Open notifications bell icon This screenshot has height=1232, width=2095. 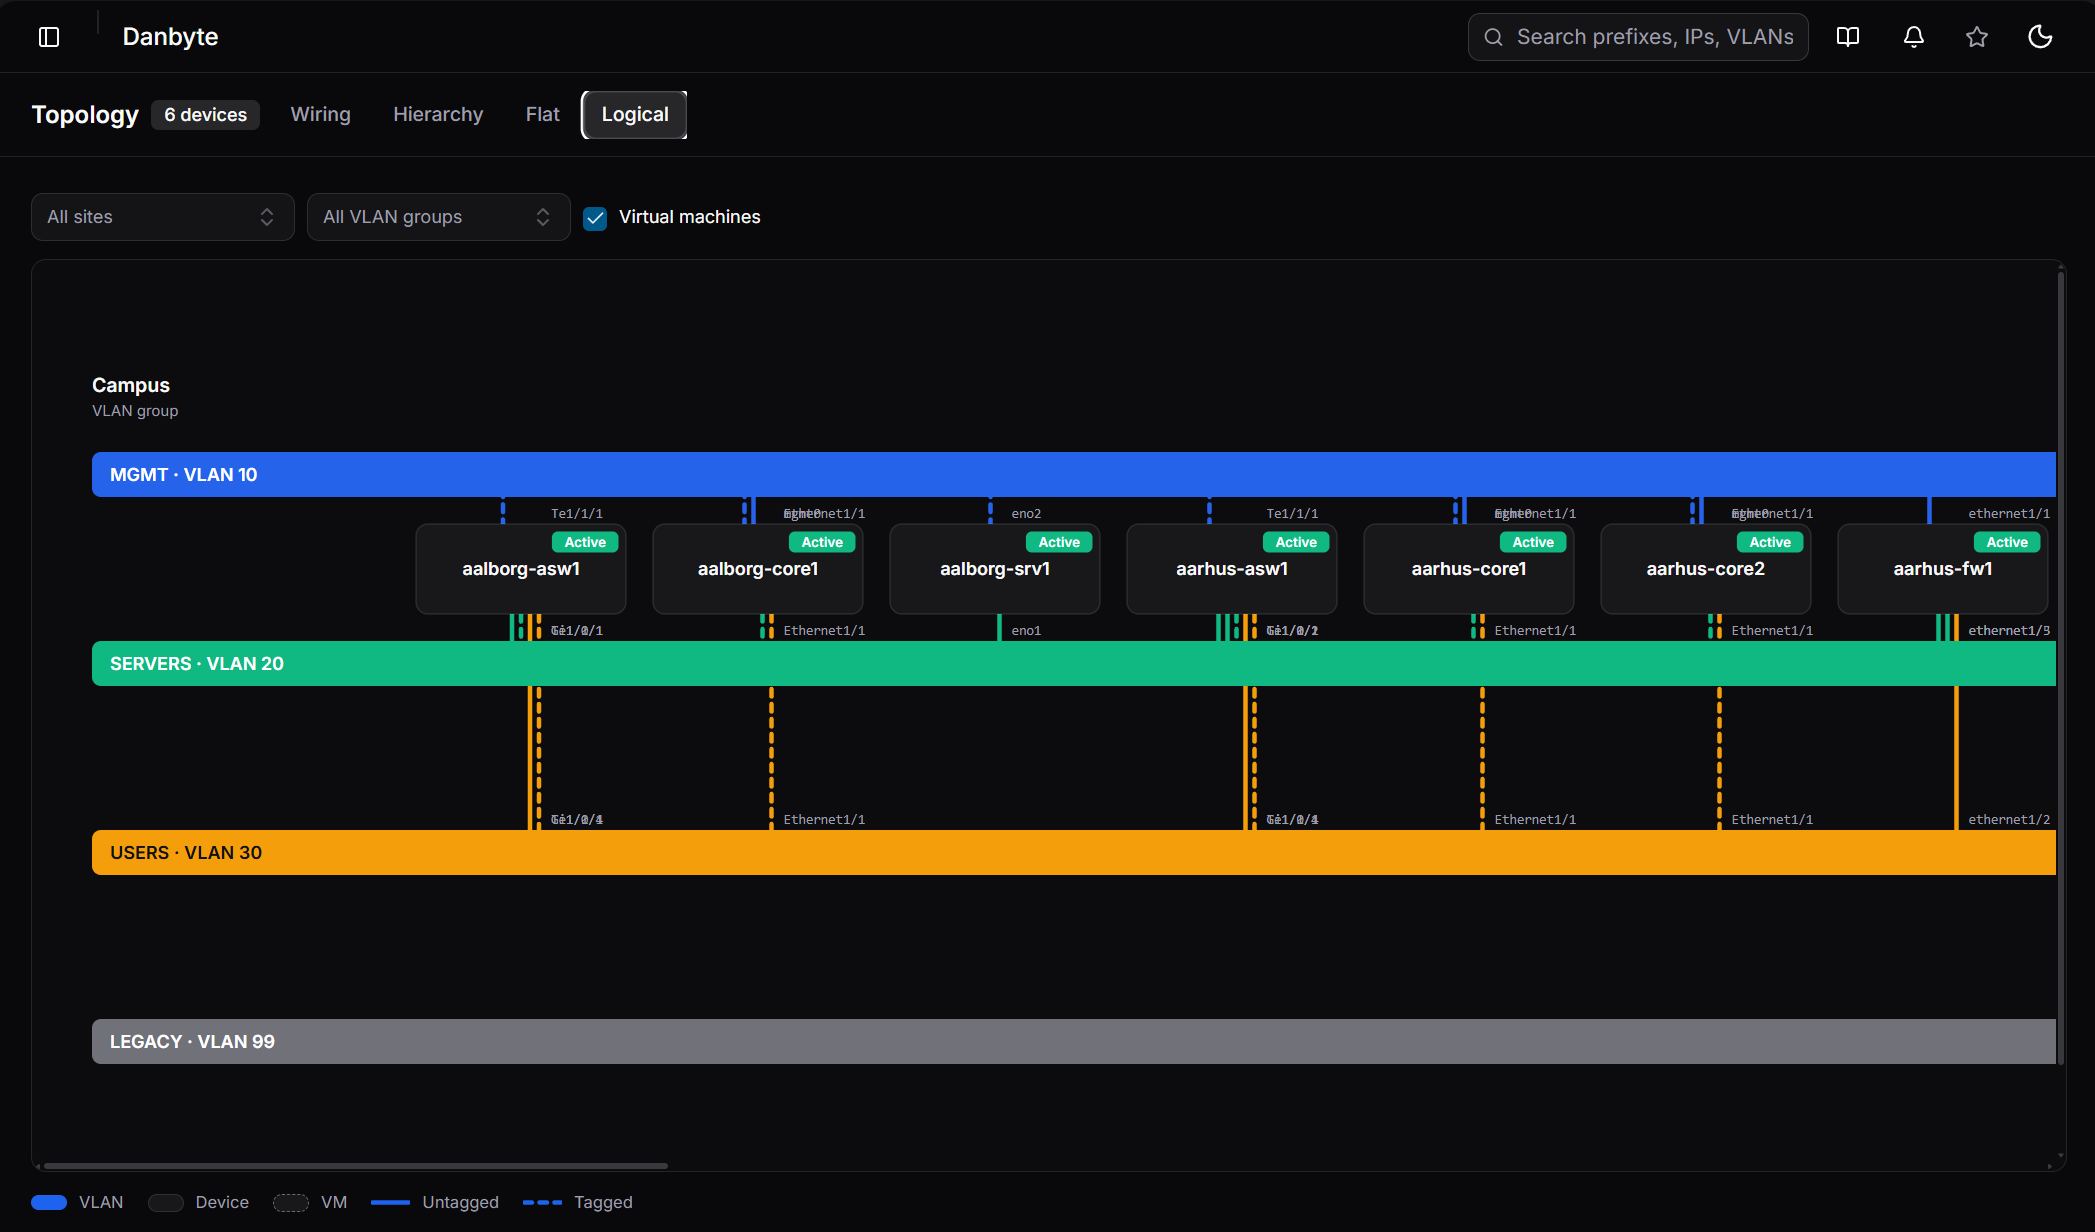pyautogui.click(x=1913, y=37)
